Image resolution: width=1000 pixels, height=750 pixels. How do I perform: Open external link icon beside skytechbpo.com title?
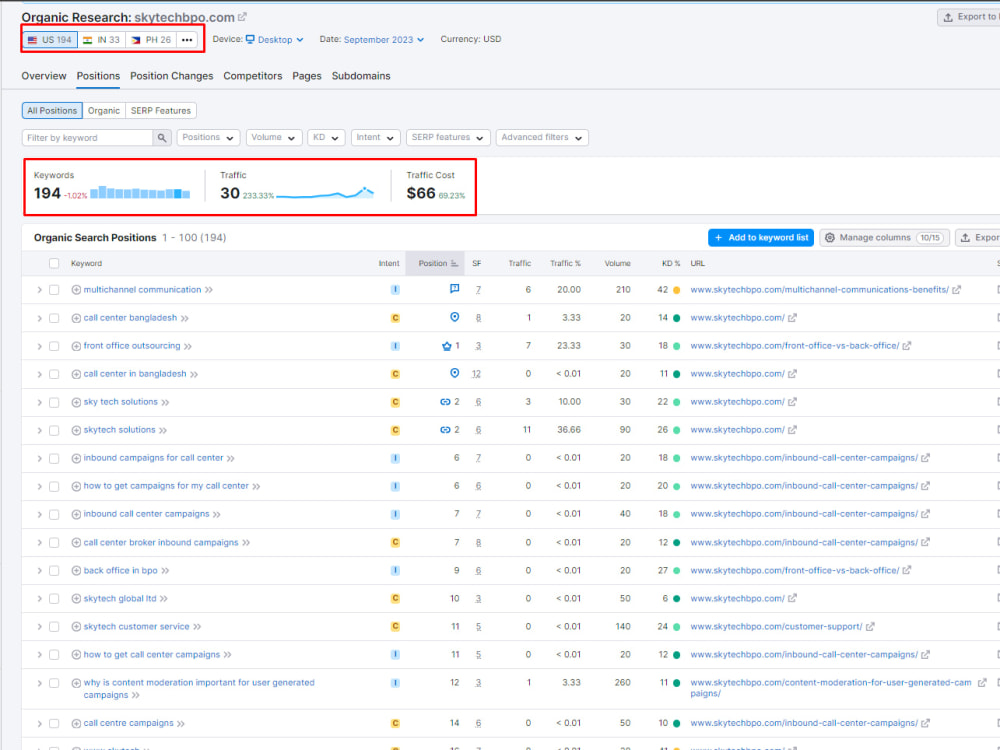[242, 17]
